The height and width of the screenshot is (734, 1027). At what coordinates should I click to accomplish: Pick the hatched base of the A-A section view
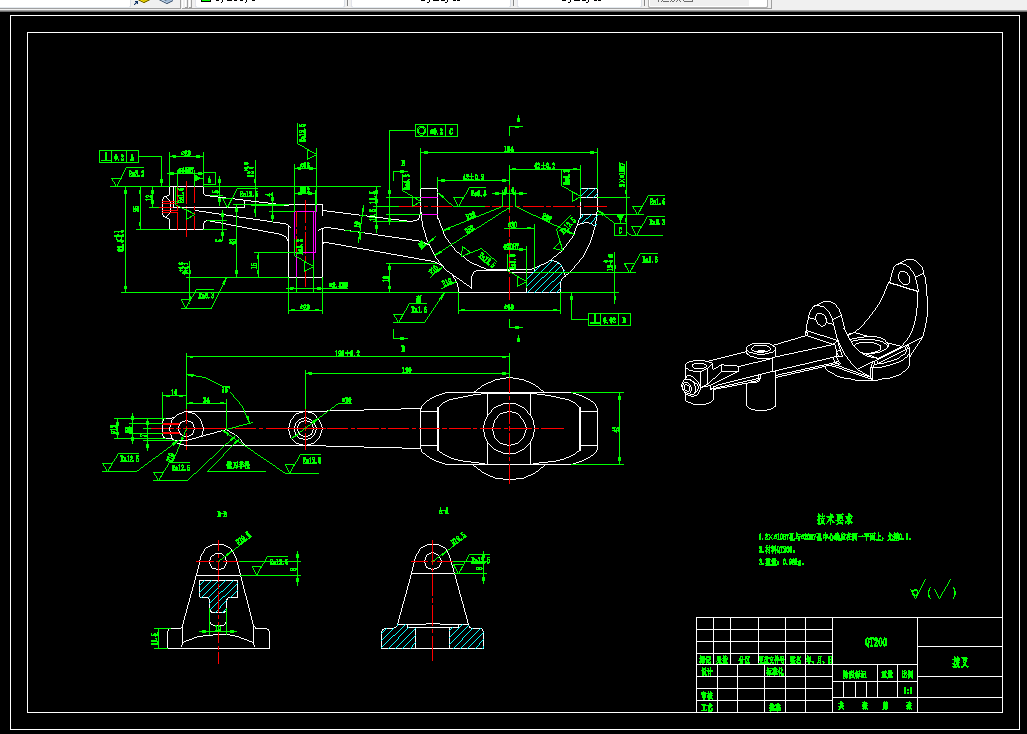click(432, 638)
